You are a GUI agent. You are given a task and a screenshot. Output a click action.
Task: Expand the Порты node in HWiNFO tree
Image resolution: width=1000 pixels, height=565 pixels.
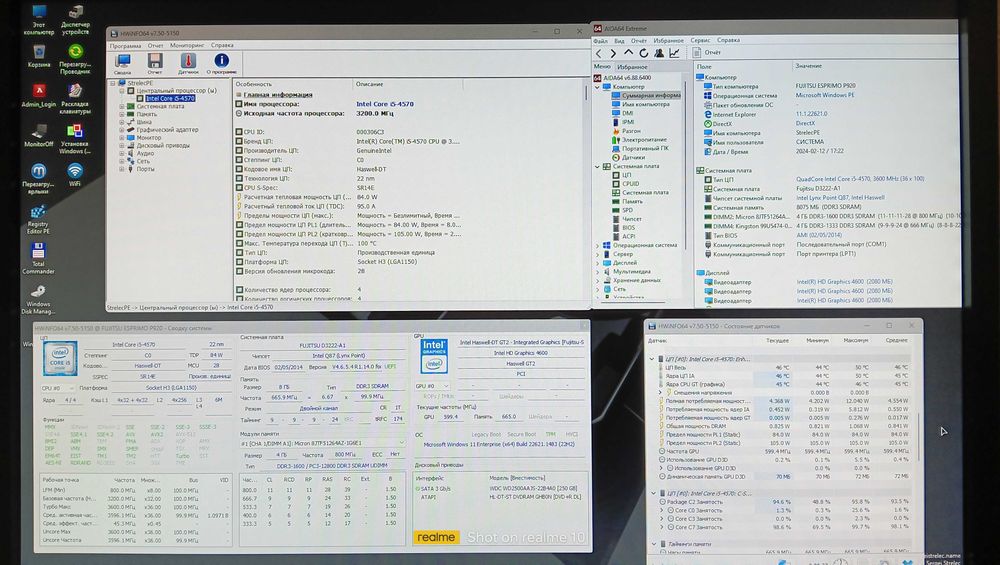pos(122,169)
